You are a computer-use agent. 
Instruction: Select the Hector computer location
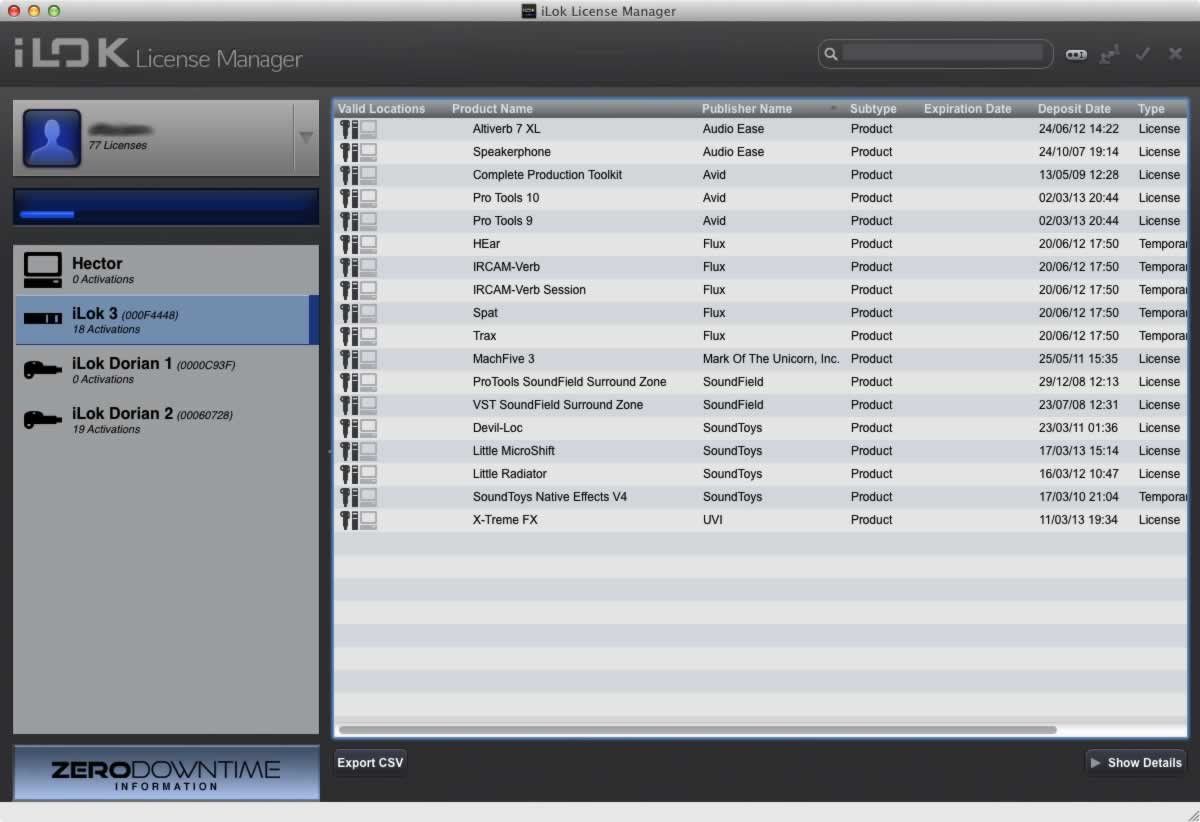tap(165, 270)
